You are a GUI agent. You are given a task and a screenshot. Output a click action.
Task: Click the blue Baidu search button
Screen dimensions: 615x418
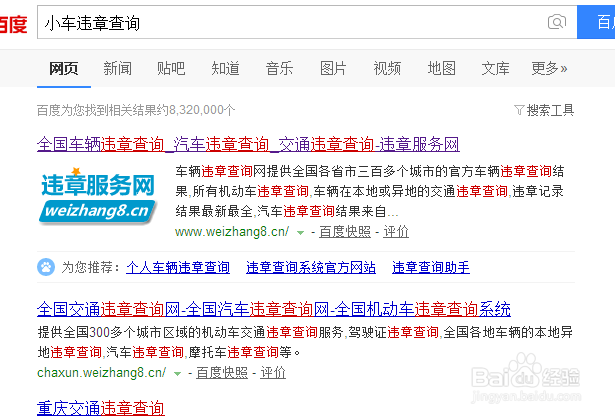[x=596, y=22]
